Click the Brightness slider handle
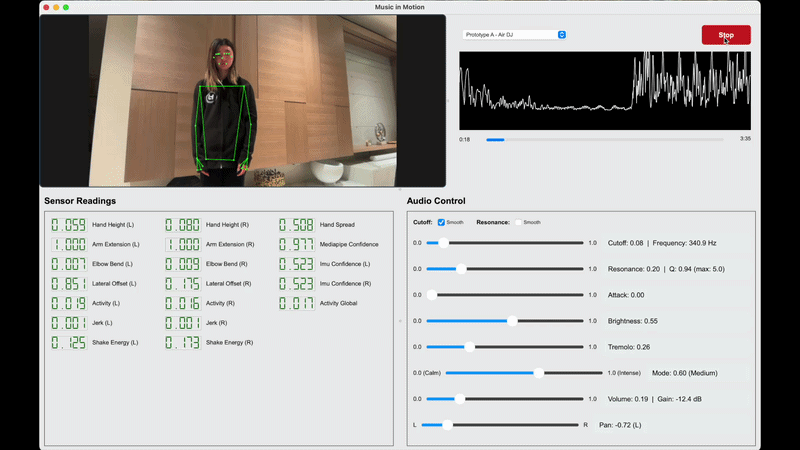Image resolution: width=800 pixels, height=450 pixels. 512,321
